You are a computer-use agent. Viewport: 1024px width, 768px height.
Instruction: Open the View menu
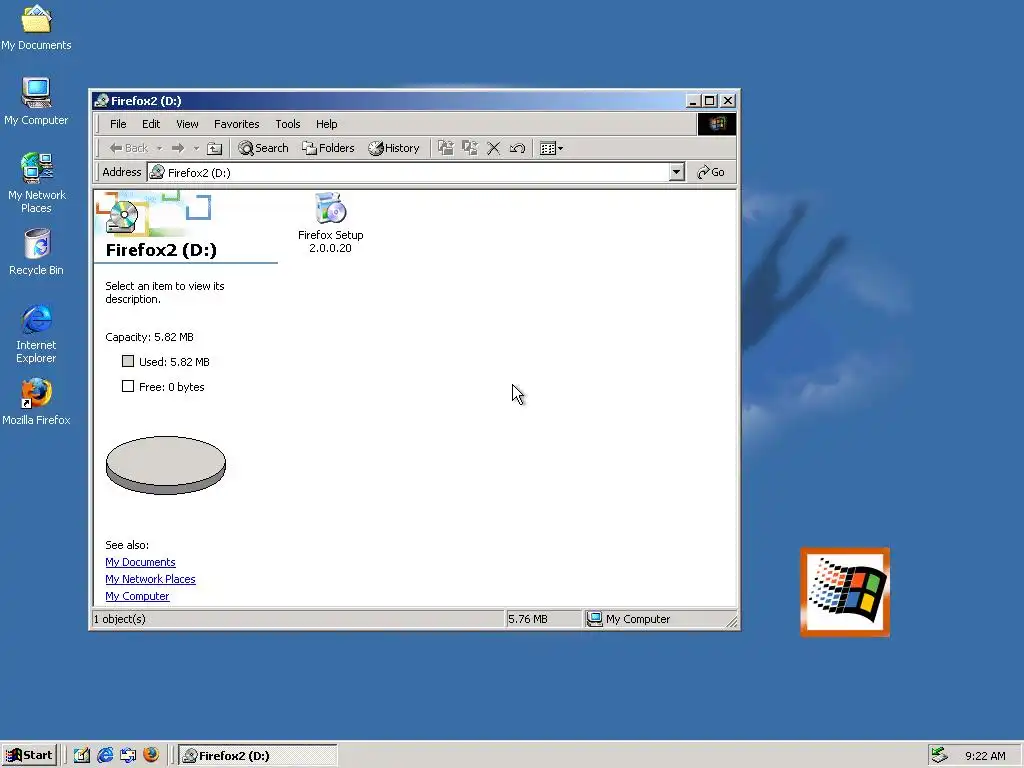pos(187,124)
